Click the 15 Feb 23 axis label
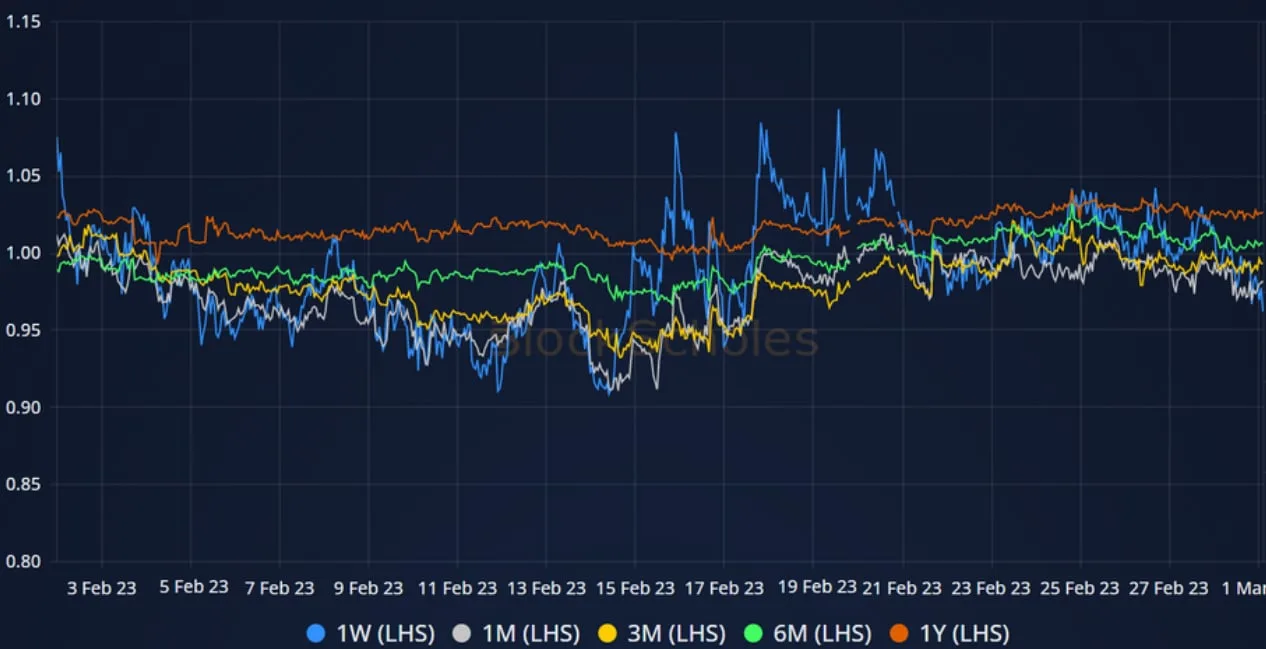This screenshot has width=1266, height=649. [634, 588]
